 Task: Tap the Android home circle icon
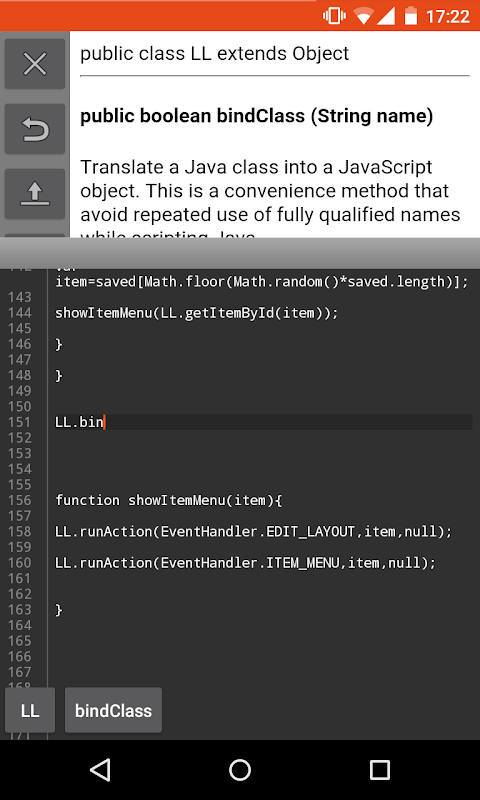pyautogui.click(x=240, y=769)
